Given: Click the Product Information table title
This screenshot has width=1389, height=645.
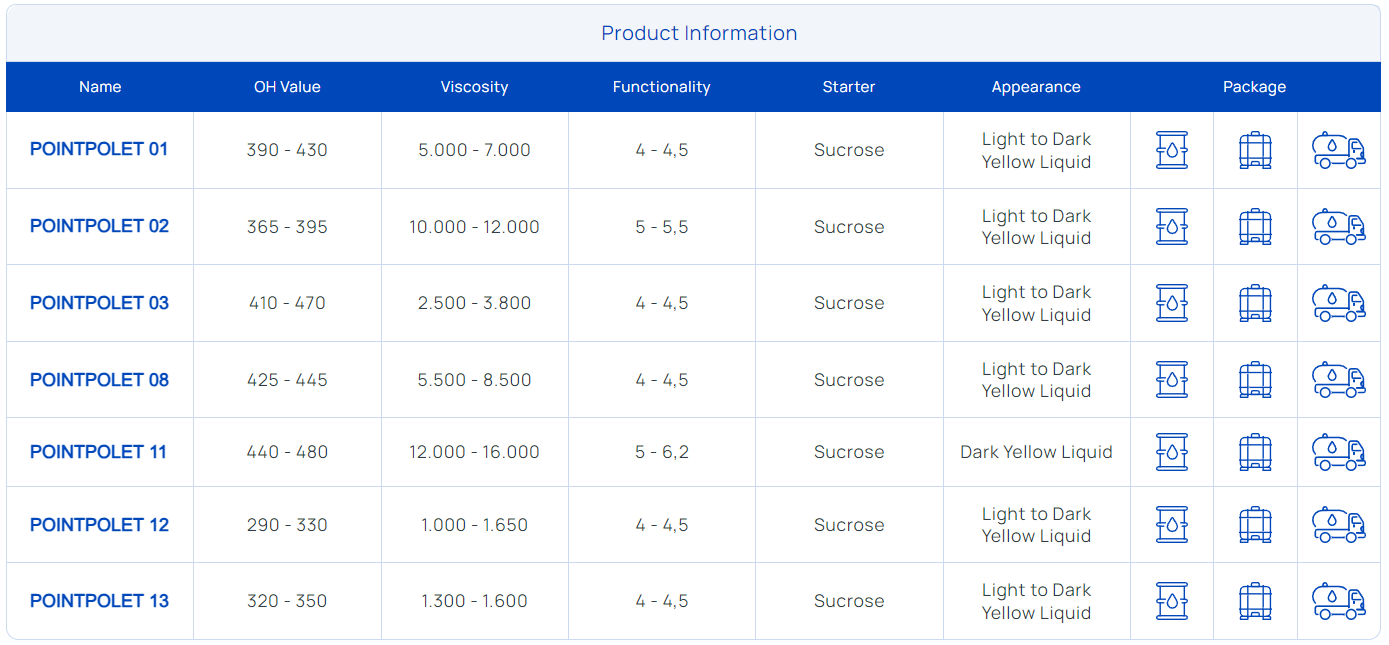Looking at the screenshot, I should 698,33.
